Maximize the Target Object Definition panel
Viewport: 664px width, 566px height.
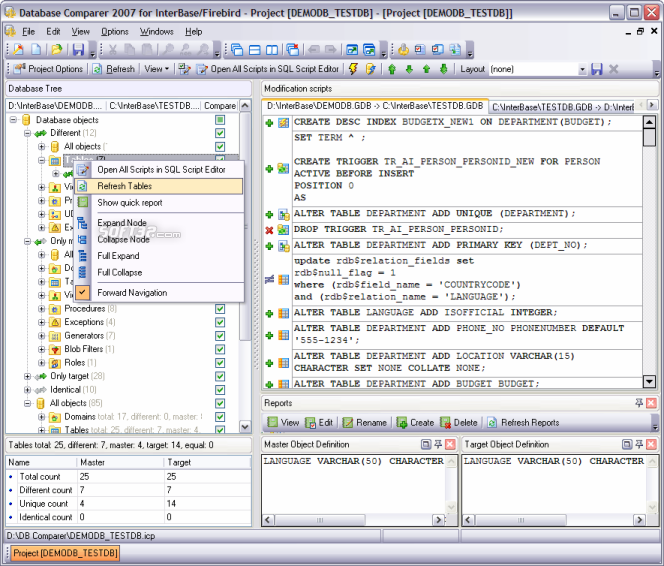pos(627,444)
